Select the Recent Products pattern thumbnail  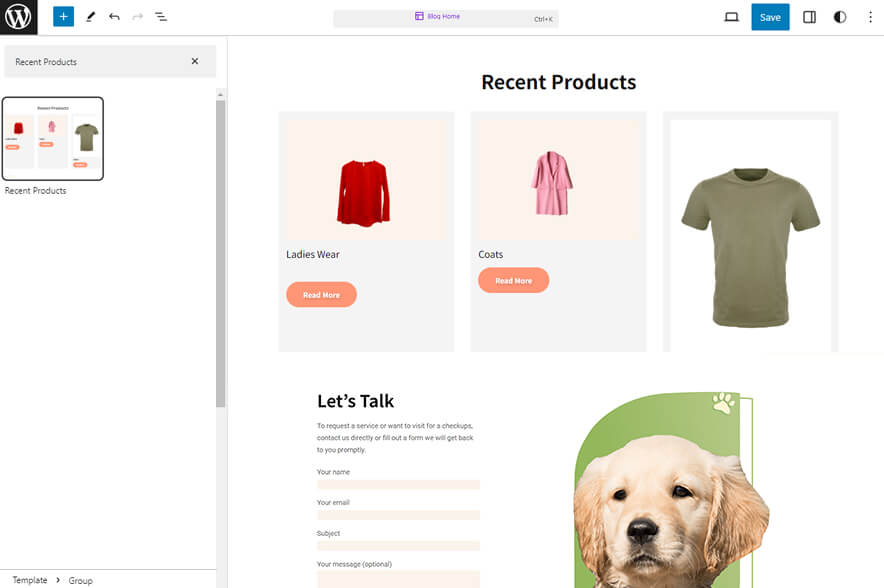(x=54, y=137)
